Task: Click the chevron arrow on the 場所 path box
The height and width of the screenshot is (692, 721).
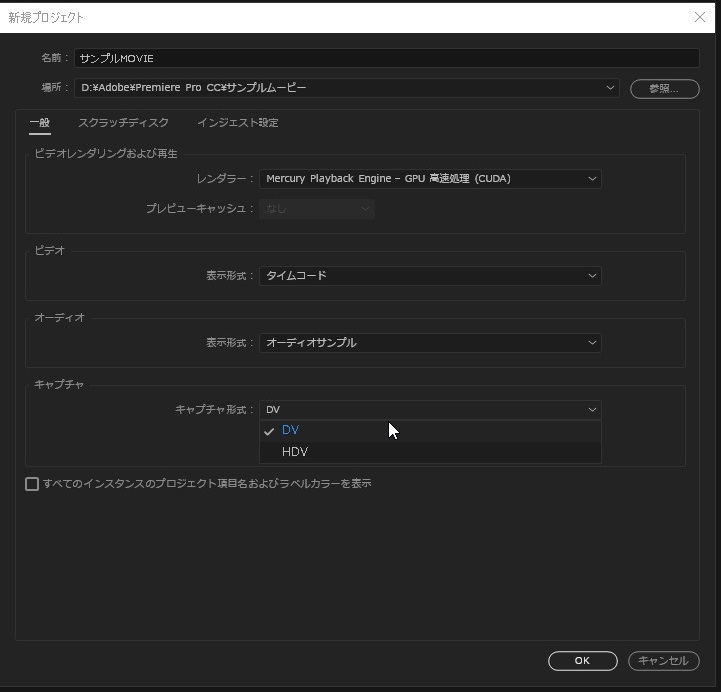Action: (610, 88)
